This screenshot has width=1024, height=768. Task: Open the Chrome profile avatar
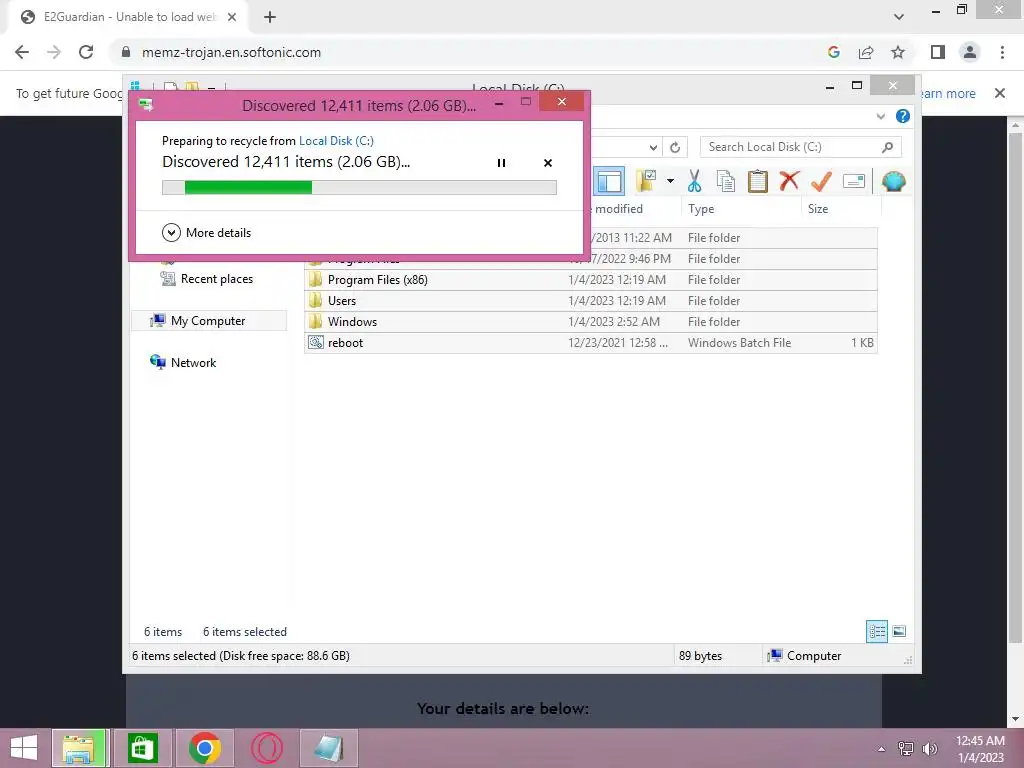click(x=970, y=52)
